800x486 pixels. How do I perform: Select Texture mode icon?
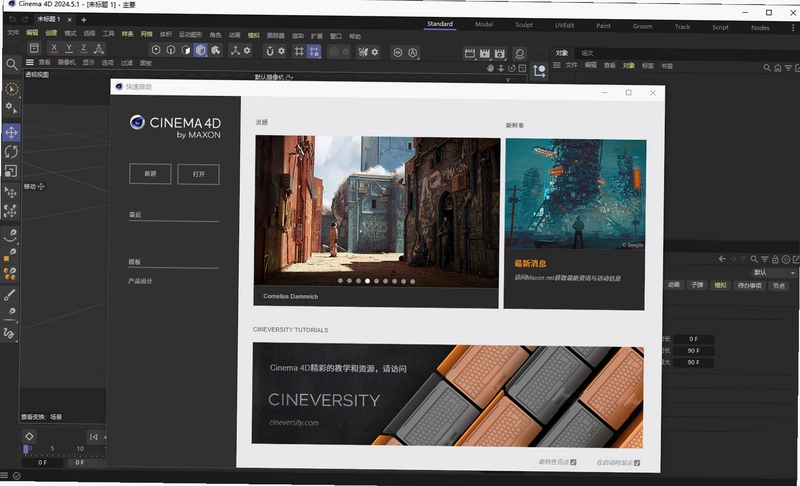216,50
